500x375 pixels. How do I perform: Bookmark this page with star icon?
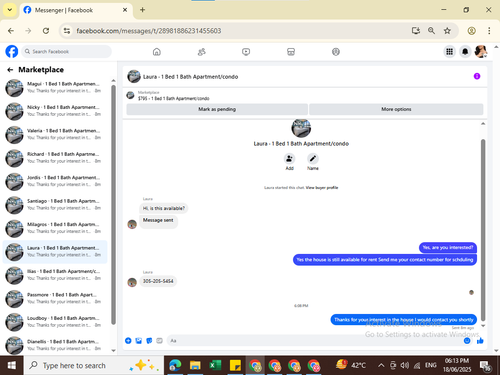tap(447, 31)
